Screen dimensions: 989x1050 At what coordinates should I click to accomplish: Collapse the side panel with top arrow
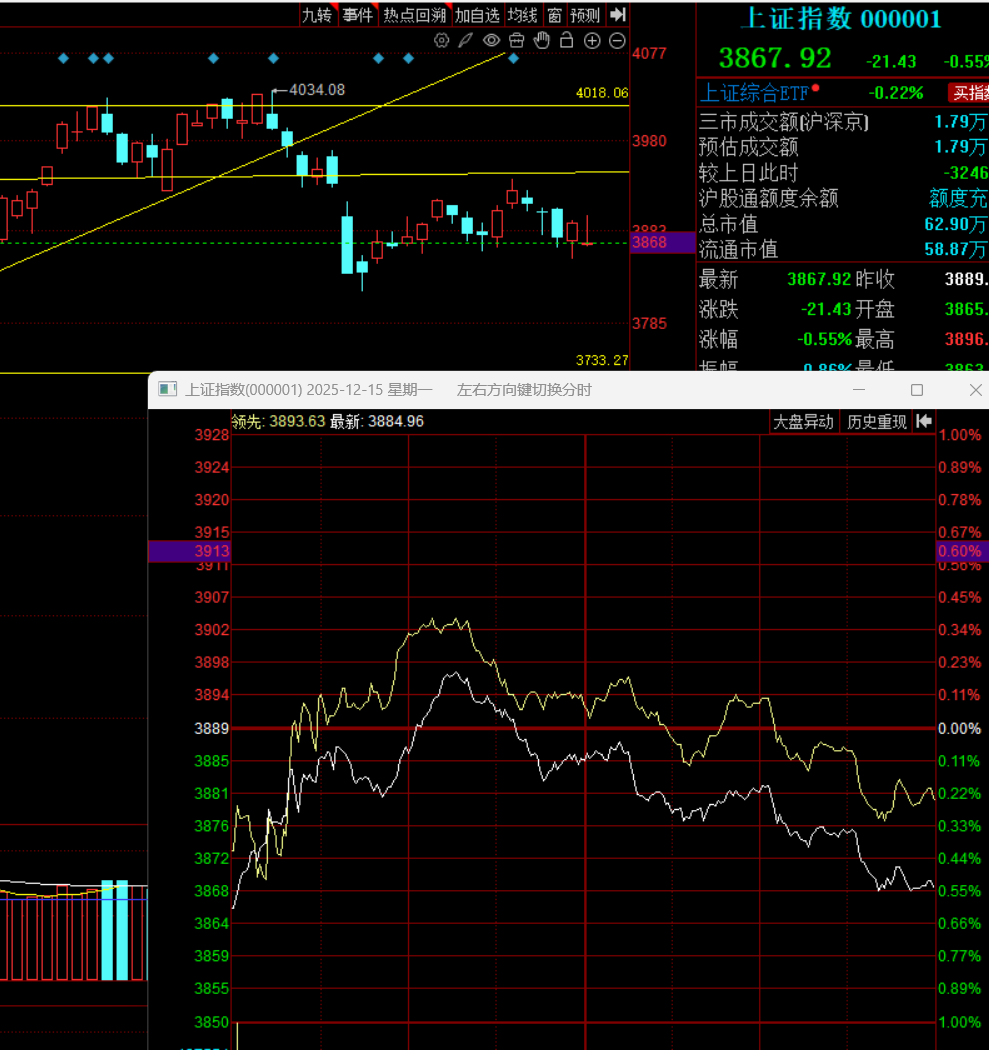pyautogui.click(x=618, y=15)
